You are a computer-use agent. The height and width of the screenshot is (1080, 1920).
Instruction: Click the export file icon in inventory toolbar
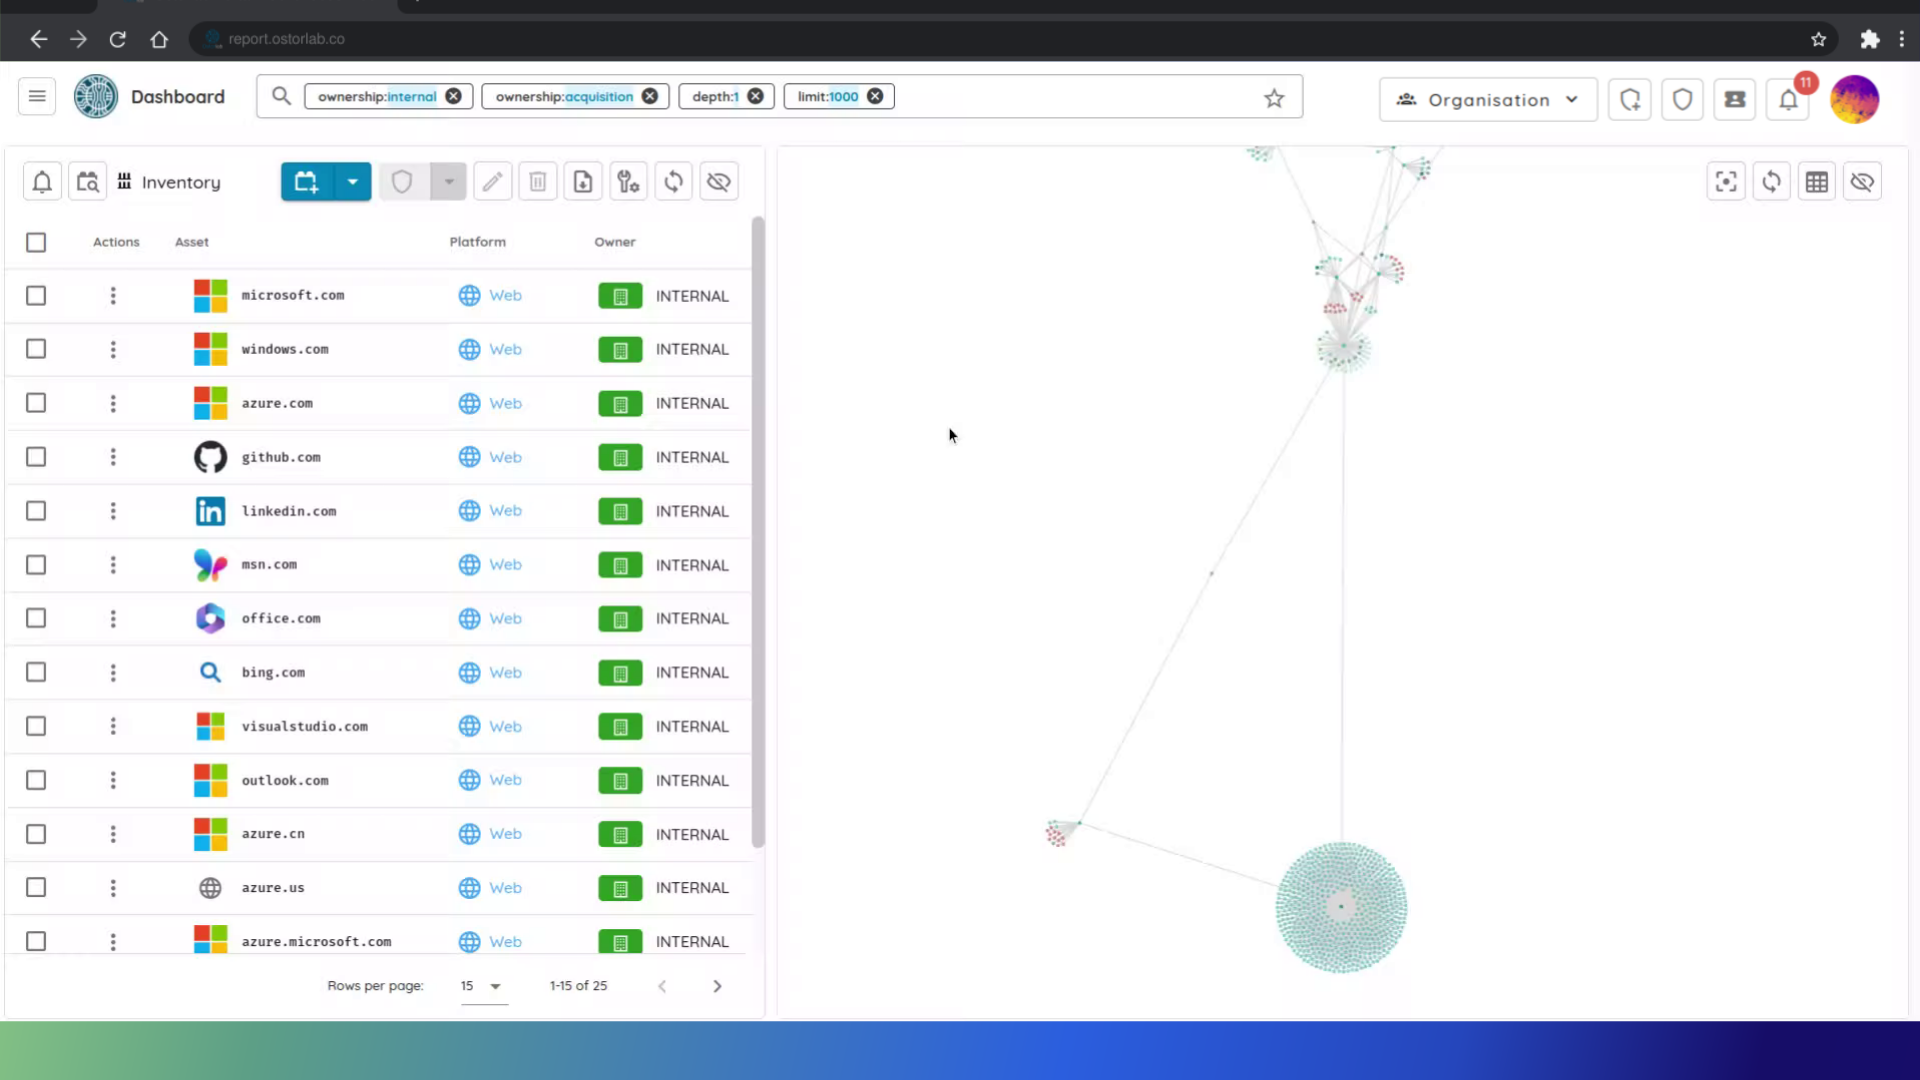583,182
